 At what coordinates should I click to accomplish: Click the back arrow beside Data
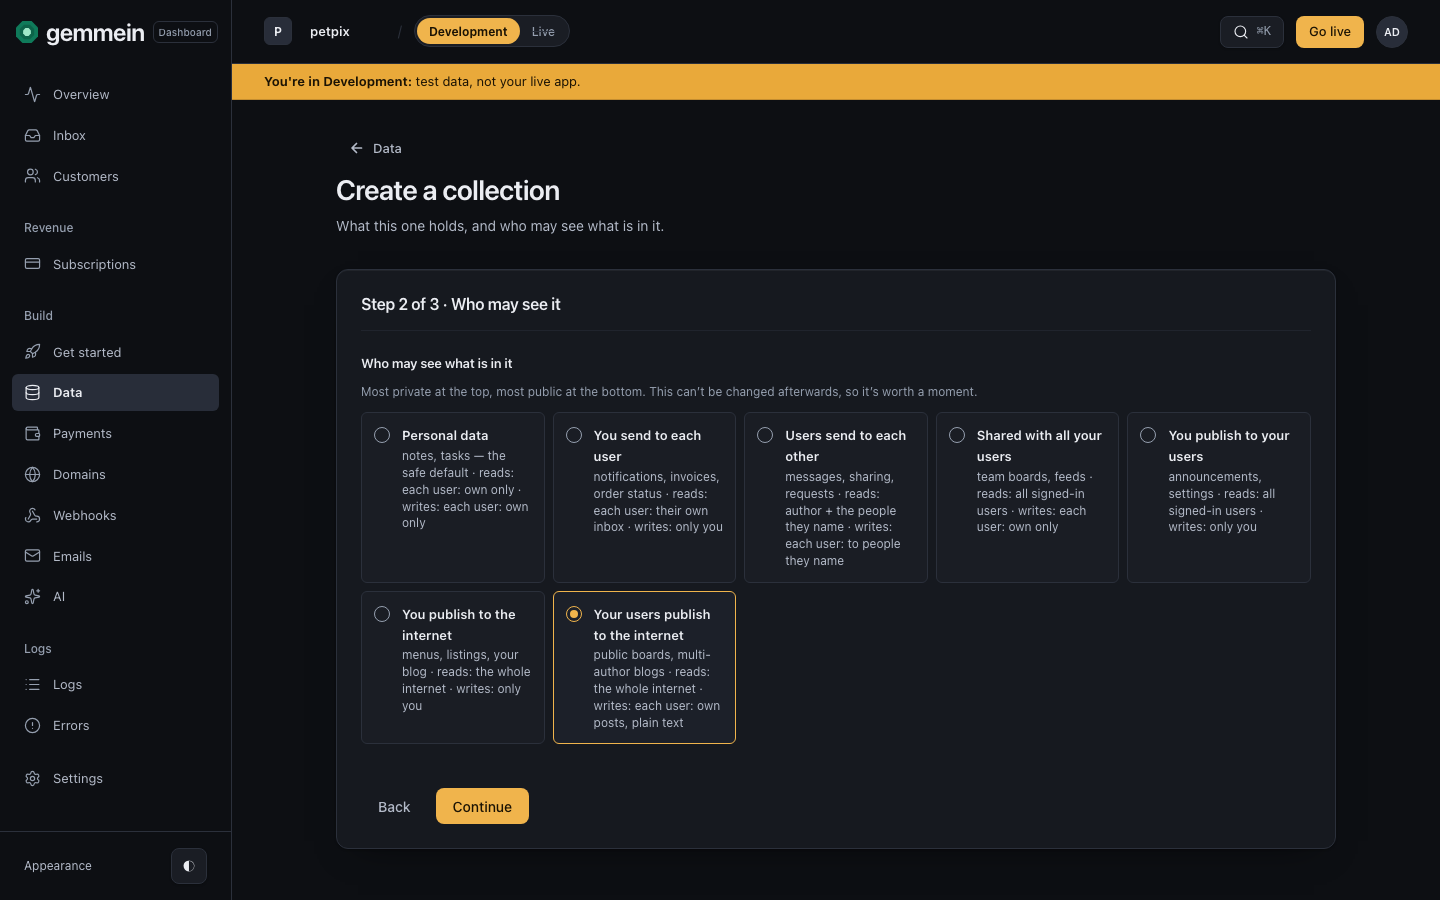(356, 148)
